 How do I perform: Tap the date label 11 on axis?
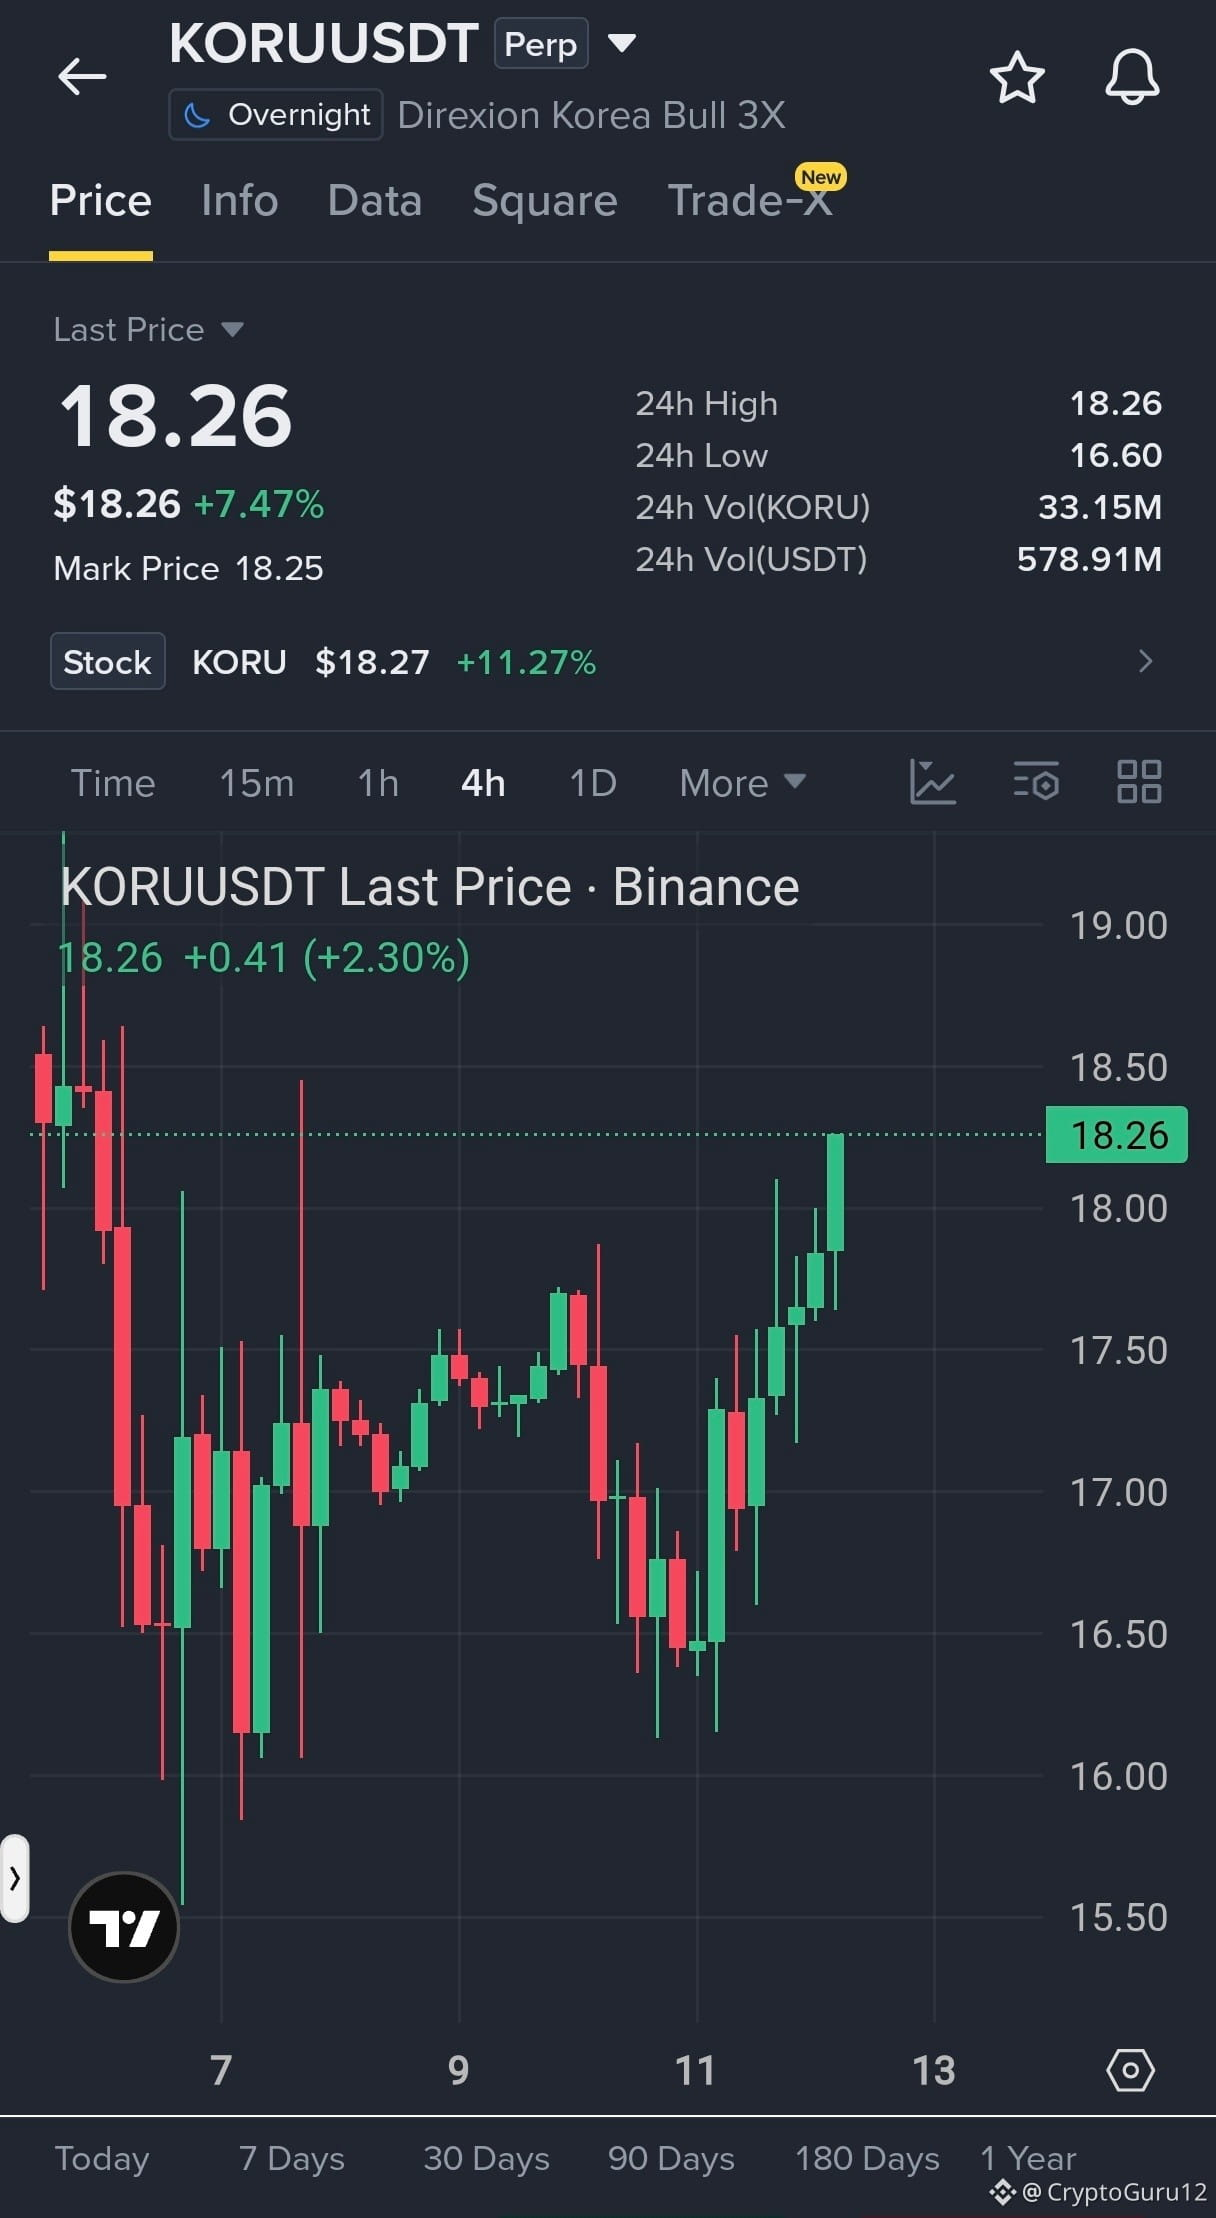coord(696,2070)
